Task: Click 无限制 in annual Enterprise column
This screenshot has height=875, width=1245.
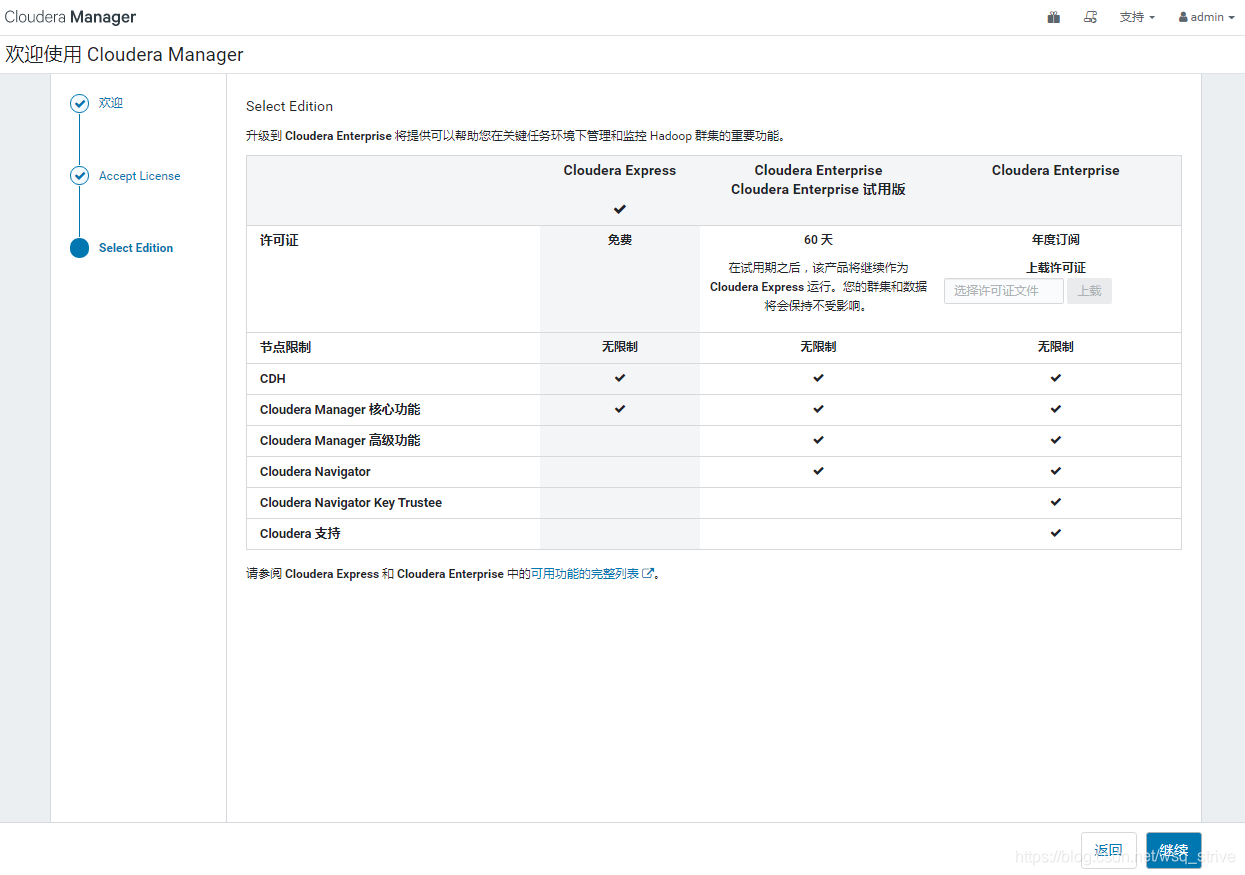Action: point(1056,347)
